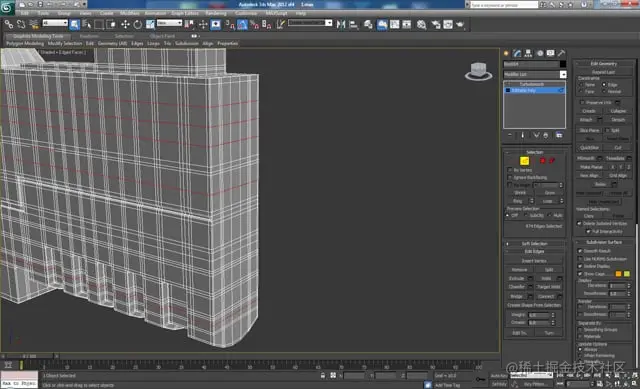Collapse the Selection rollout header

coord(535,152)
